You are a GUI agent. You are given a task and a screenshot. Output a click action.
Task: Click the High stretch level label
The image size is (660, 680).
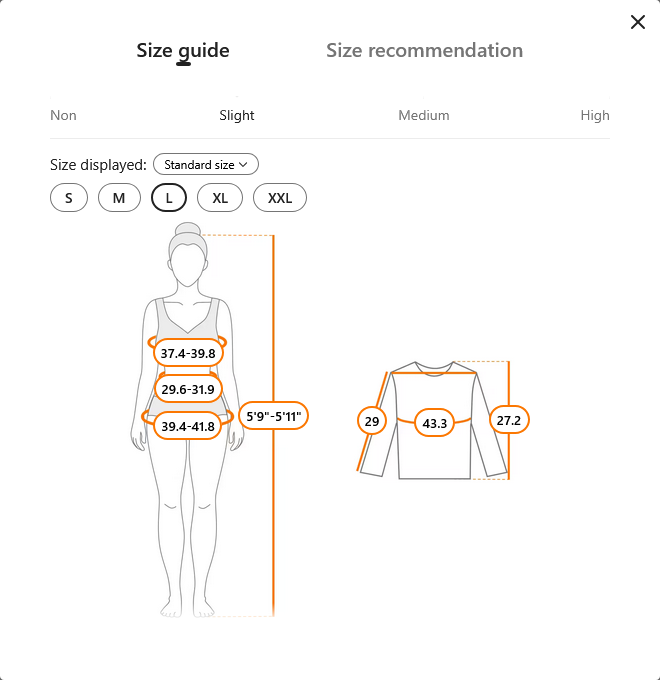click(594, 115)
